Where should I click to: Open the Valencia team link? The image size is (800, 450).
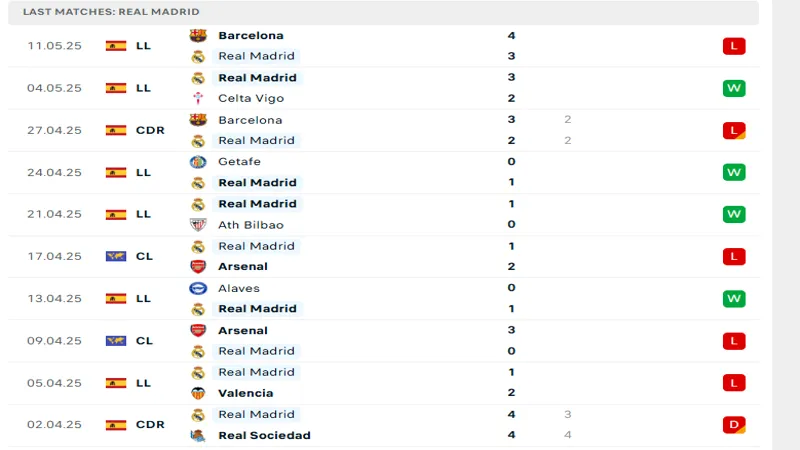tap(245, 393)
